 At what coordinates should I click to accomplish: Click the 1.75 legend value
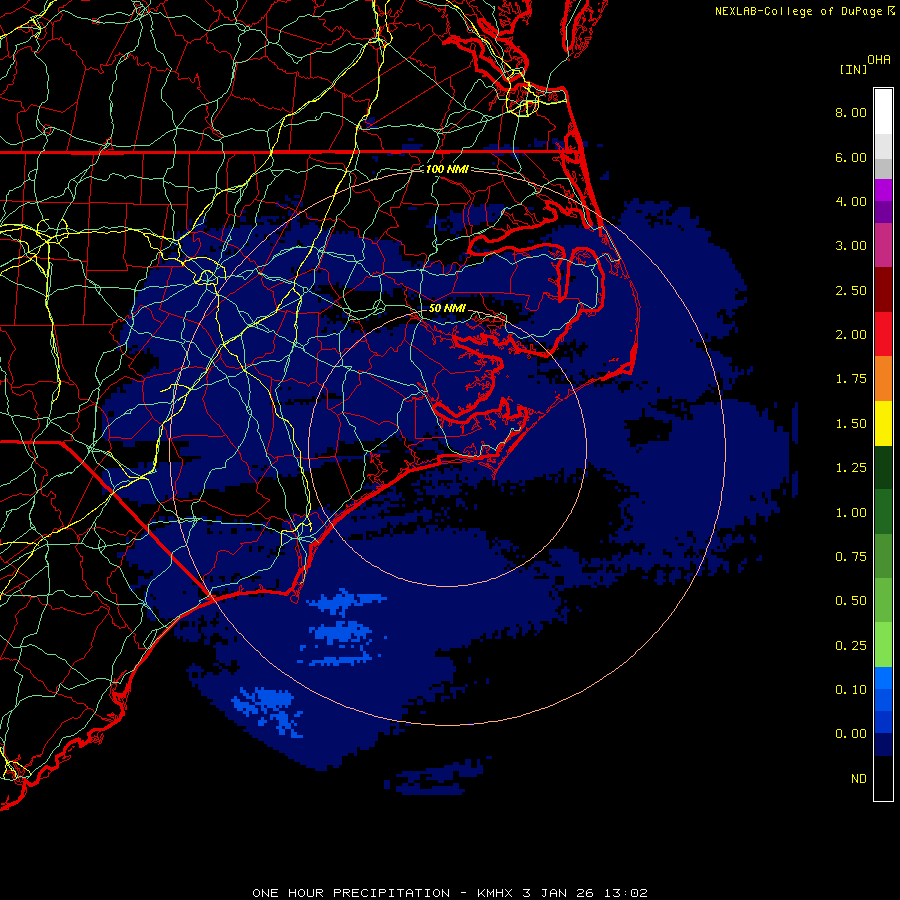coord(851,379)
